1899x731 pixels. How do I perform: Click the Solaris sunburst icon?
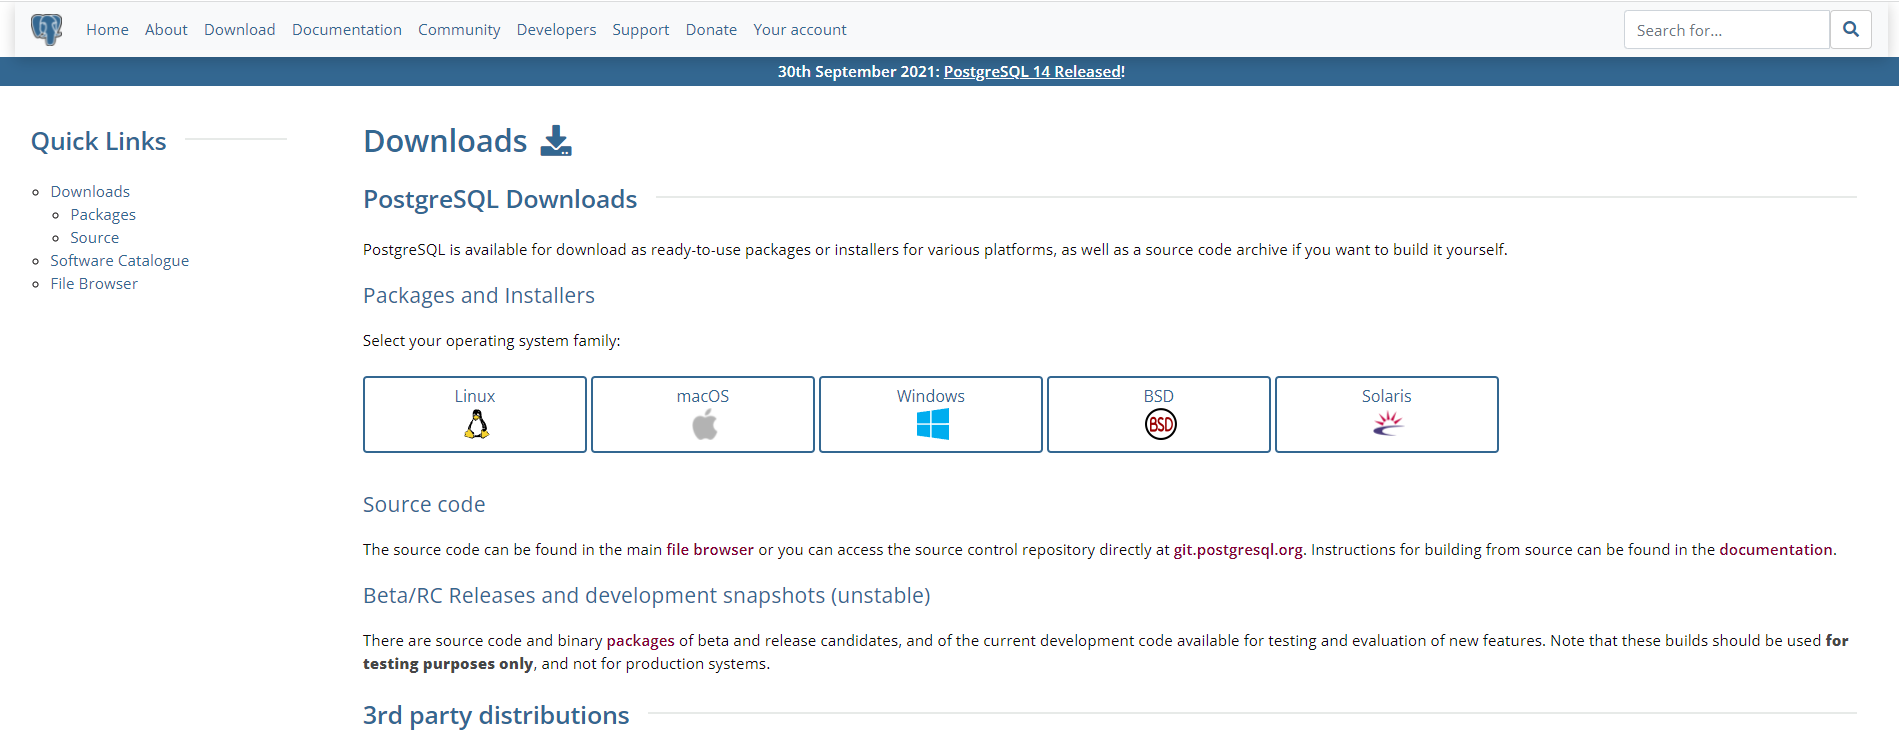[1388, 425]
